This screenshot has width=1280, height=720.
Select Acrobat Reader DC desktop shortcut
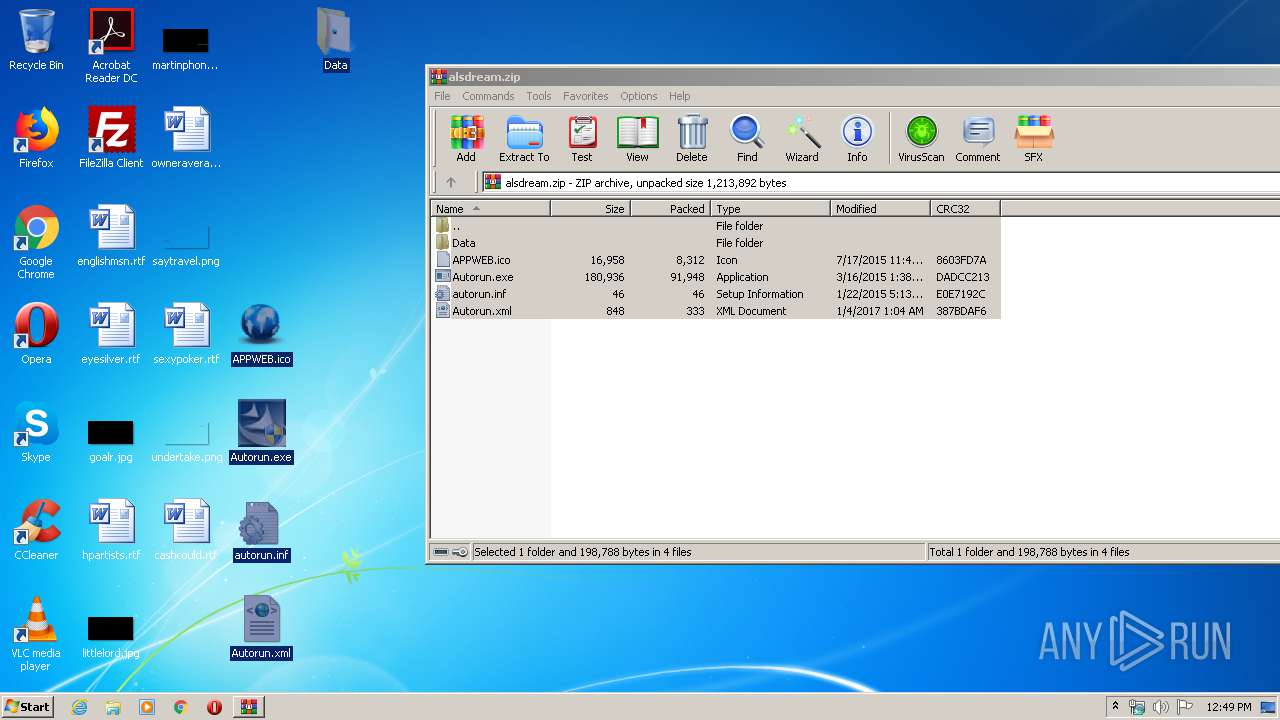point(111,46)
